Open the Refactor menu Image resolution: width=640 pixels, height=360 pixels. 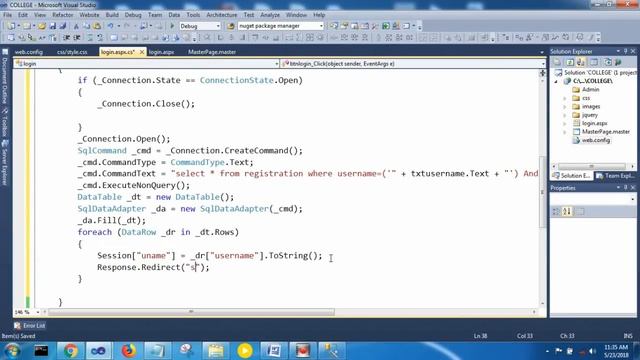coord(62,15)
